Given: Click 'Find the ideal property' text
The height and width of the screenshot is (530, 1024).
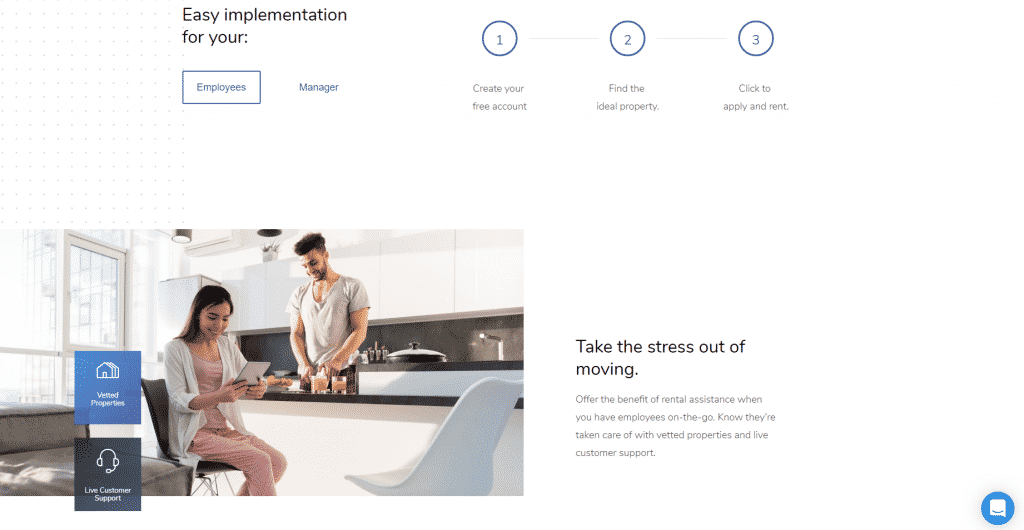Looking at the screenshot, I should [x=628, y=97].
